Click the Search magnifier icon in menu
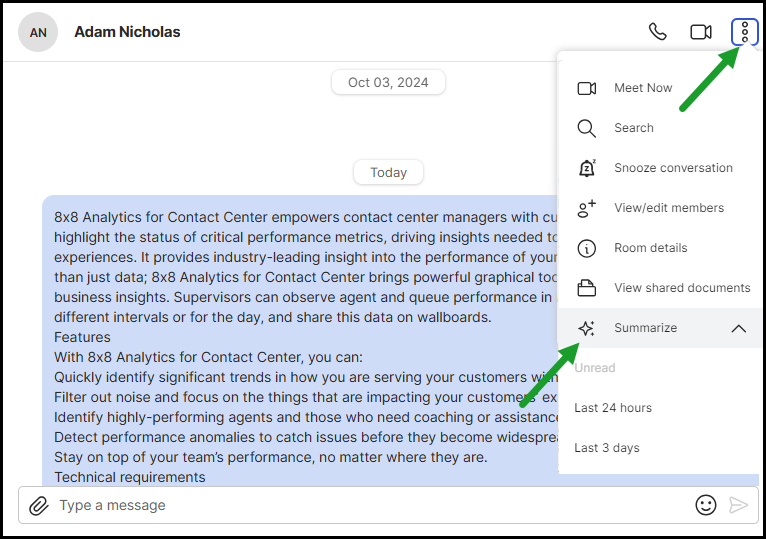The height and width of the screenshot is (539, 766). click(x=586, y=128)
